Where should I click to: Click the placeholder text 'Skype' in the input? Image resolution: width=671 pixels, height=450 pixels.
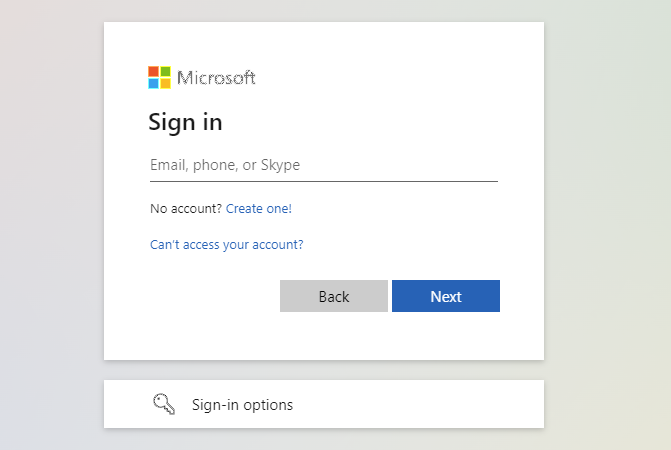pos(280,165)
